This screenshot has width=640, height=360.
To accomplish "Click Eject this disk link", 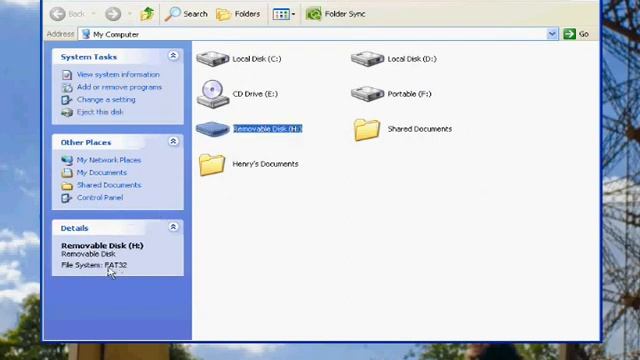I will [x=100, y=112].
